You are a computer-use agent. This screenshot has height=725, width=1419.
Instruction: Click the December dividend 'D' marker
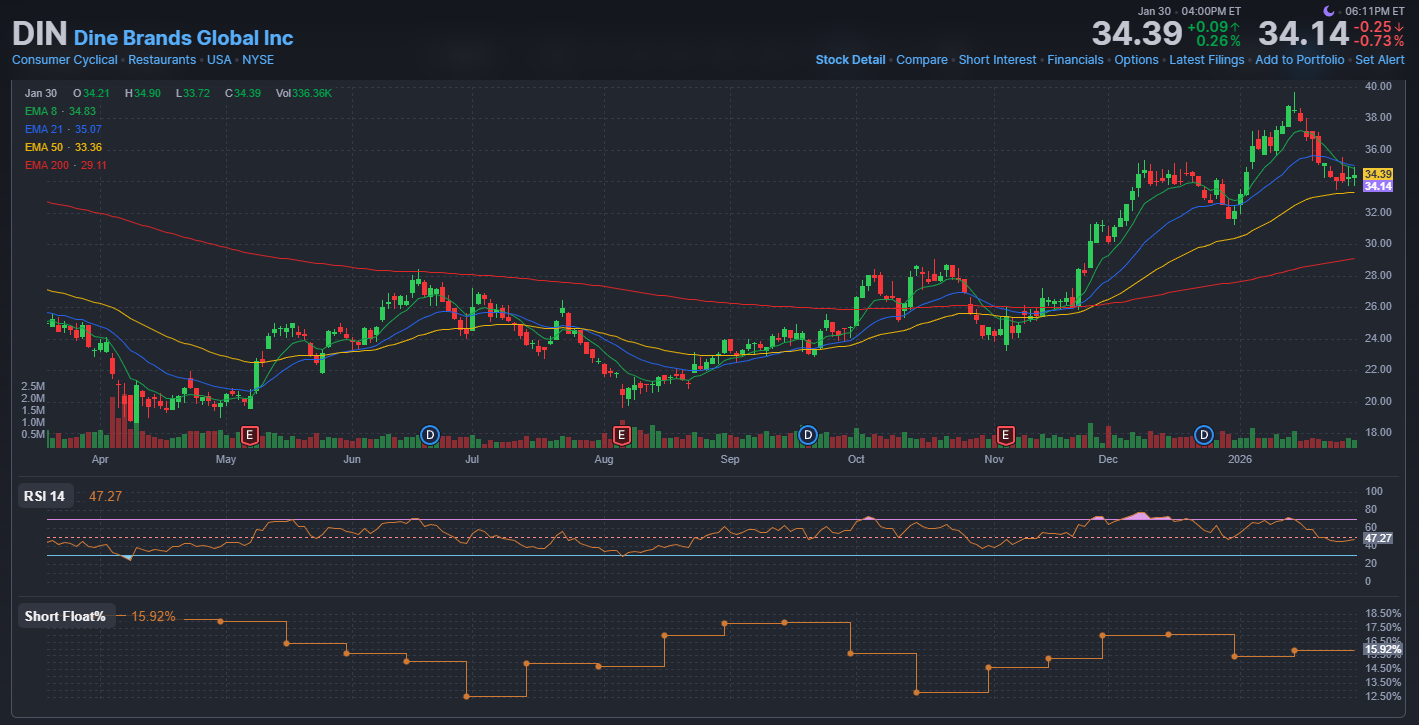coord(1204,434)
